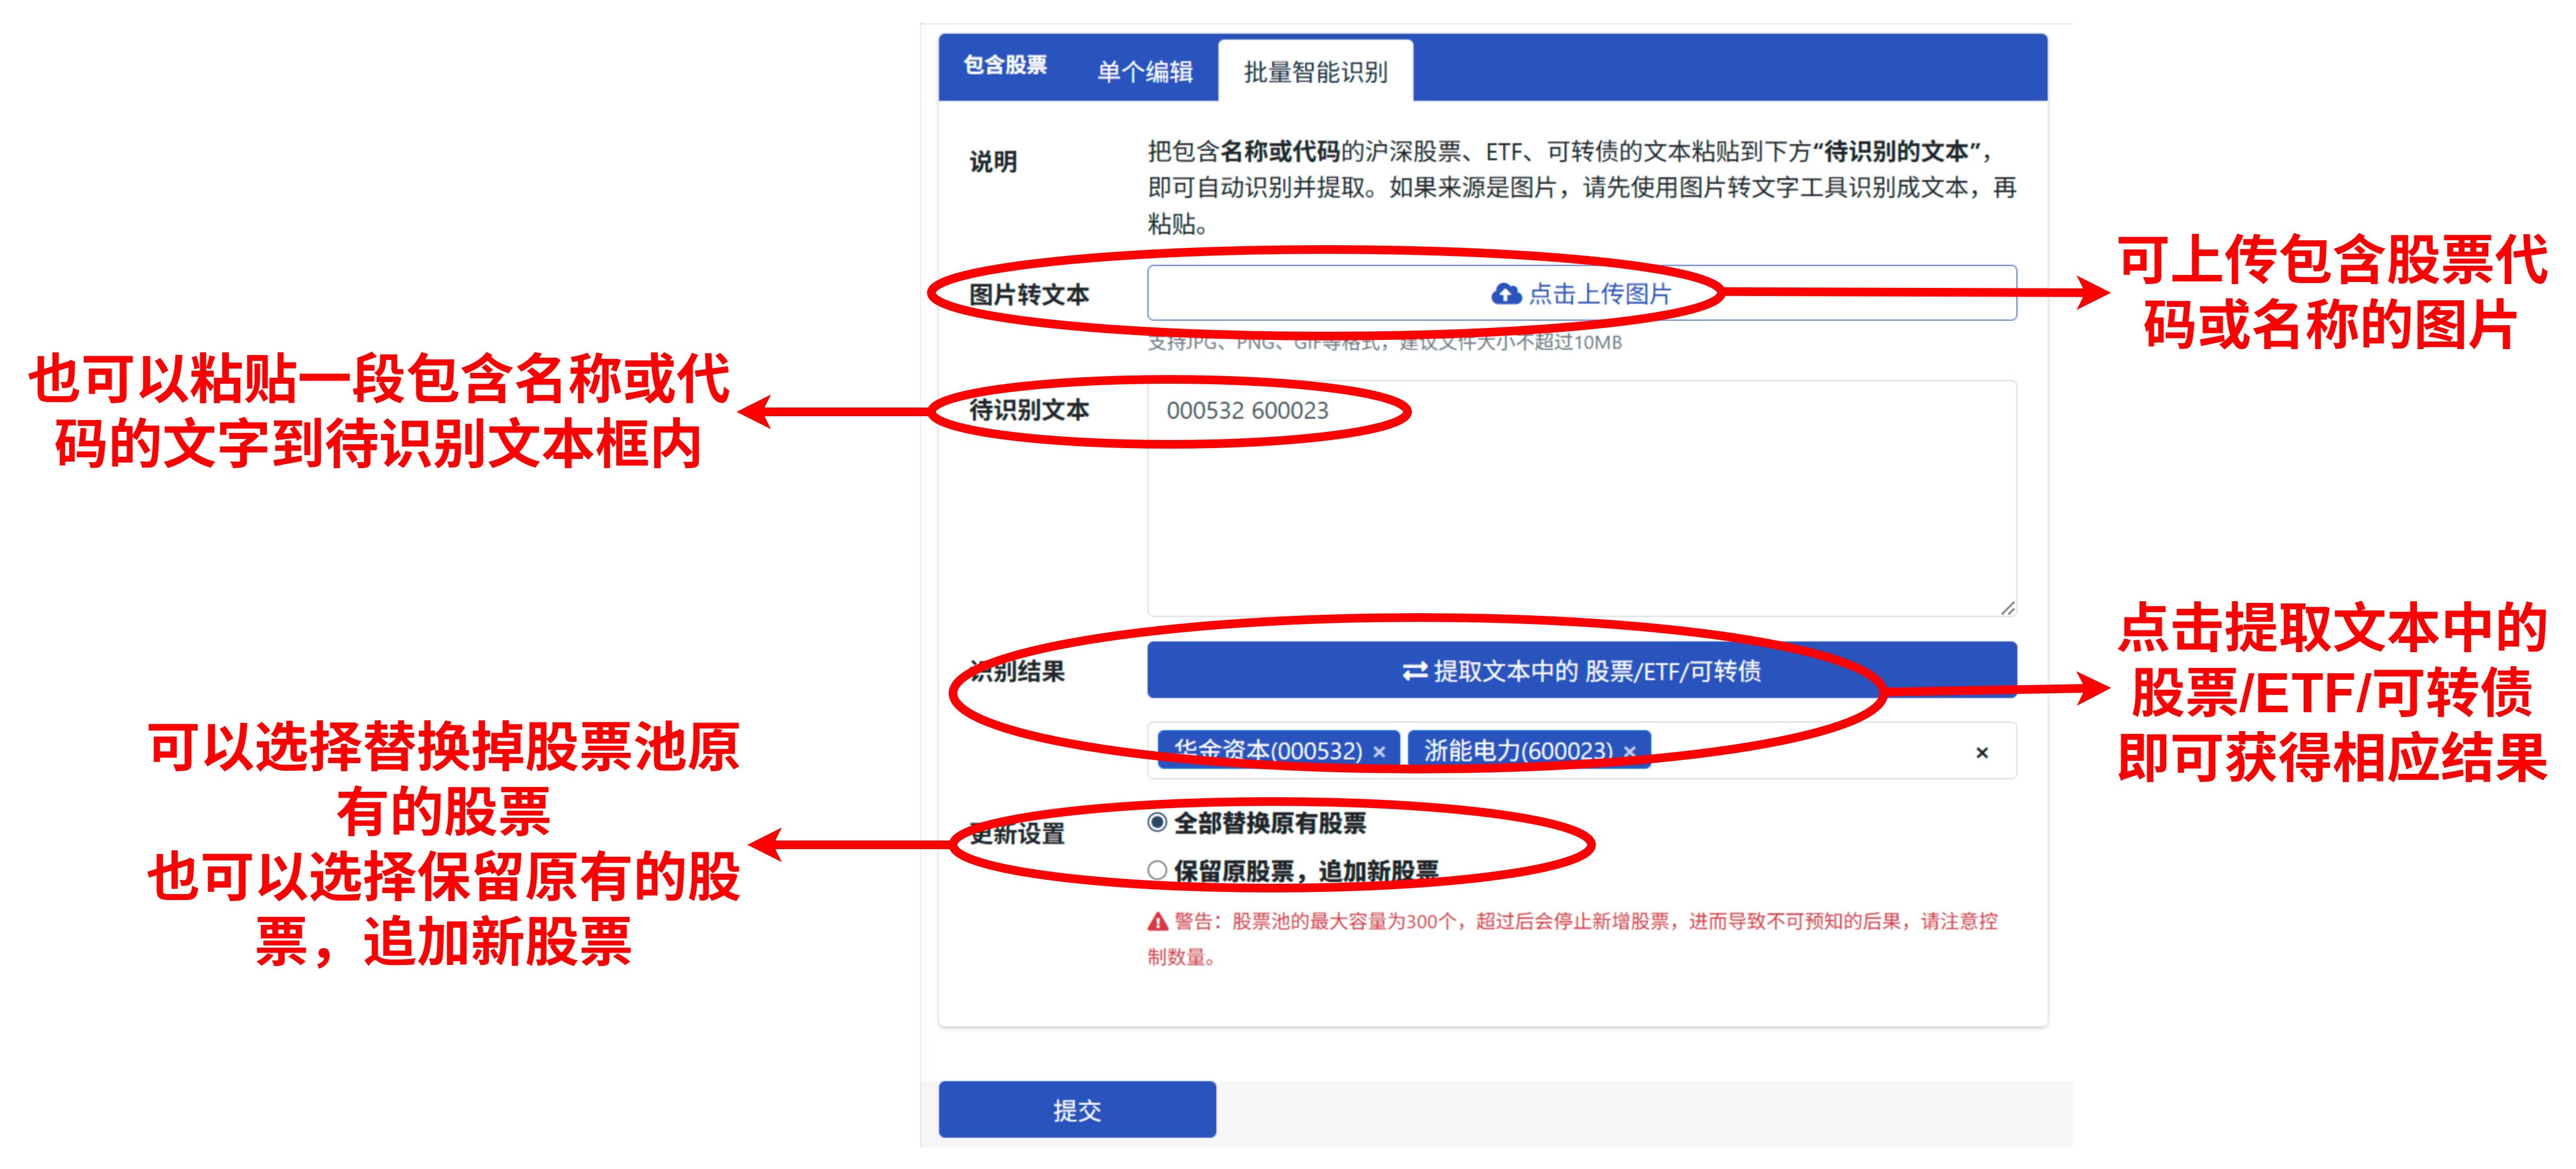The width and height of the screenshot is (2576, 1169).
Task: Switch to the 批量智能识别 tab
Action: pos(1315,72)
